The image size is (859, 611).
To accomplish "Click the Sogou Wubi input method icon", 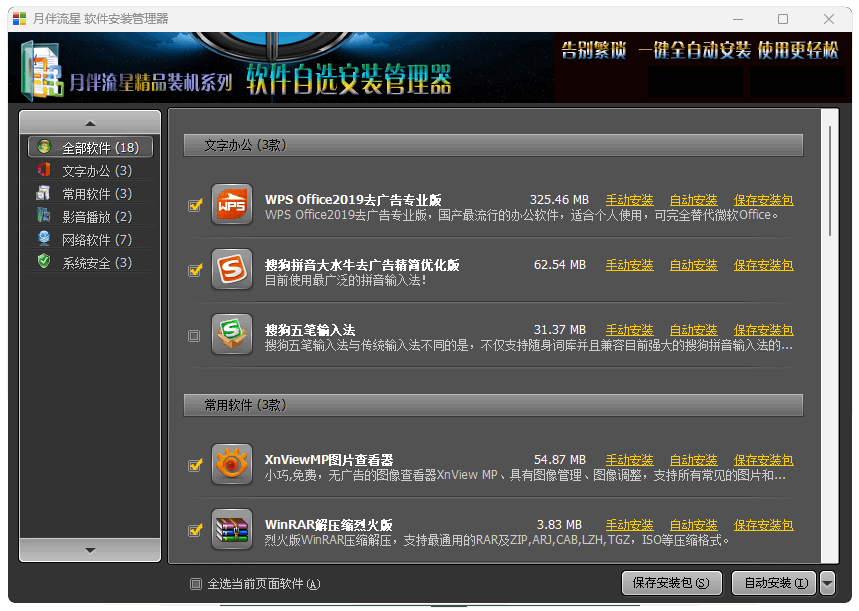I will (232, 335).
